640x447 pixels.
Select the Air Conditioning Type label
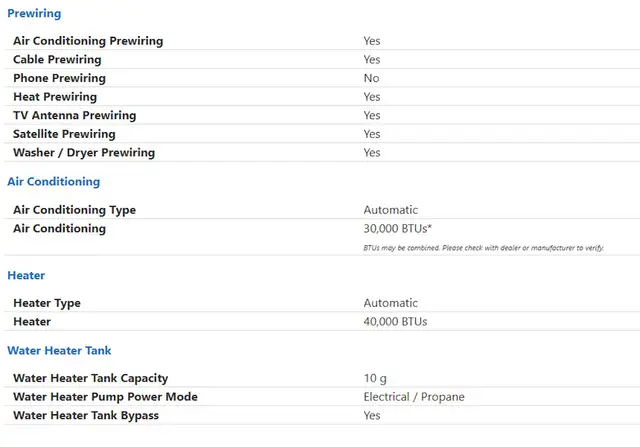click(75, 210)
